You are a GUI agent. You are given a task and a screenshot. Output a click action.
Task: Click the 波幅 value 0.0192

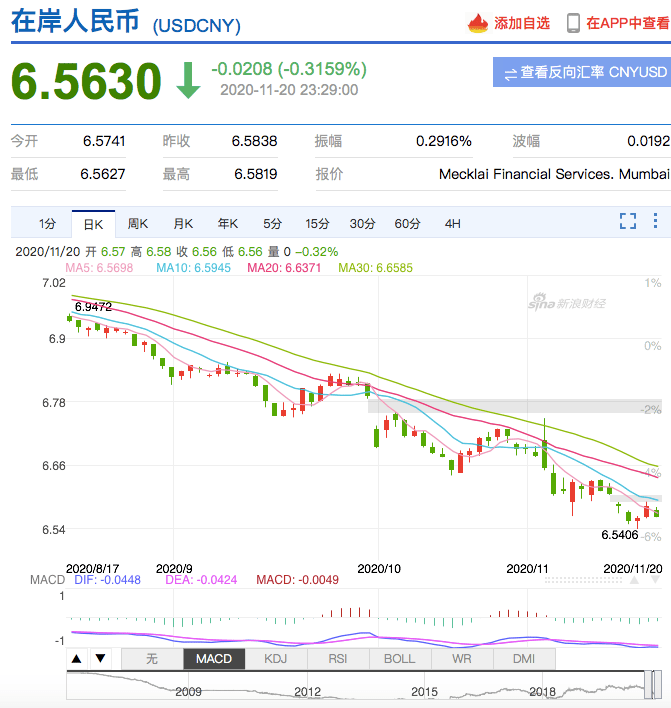click(x=648, y=141)
